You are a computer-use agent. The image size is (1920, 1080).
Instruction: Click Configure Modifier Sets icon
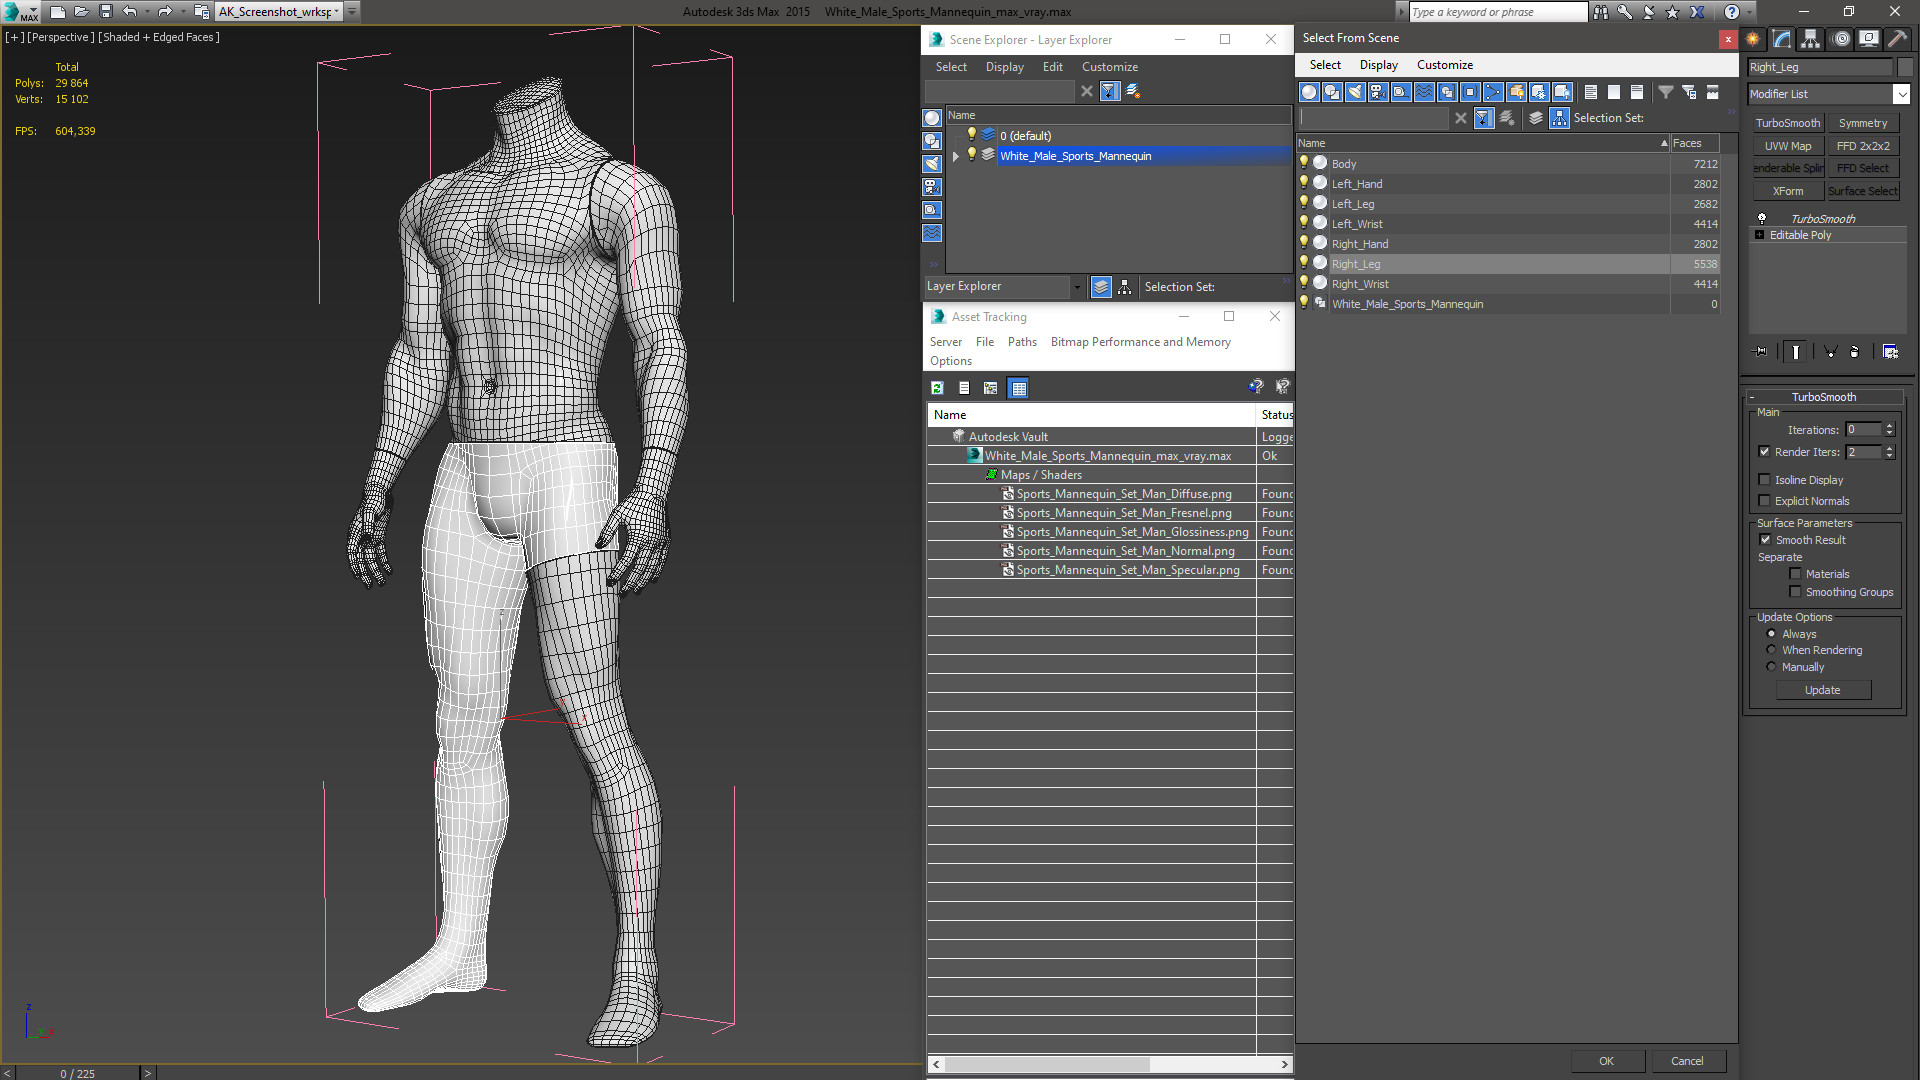tap(1890, 352)
